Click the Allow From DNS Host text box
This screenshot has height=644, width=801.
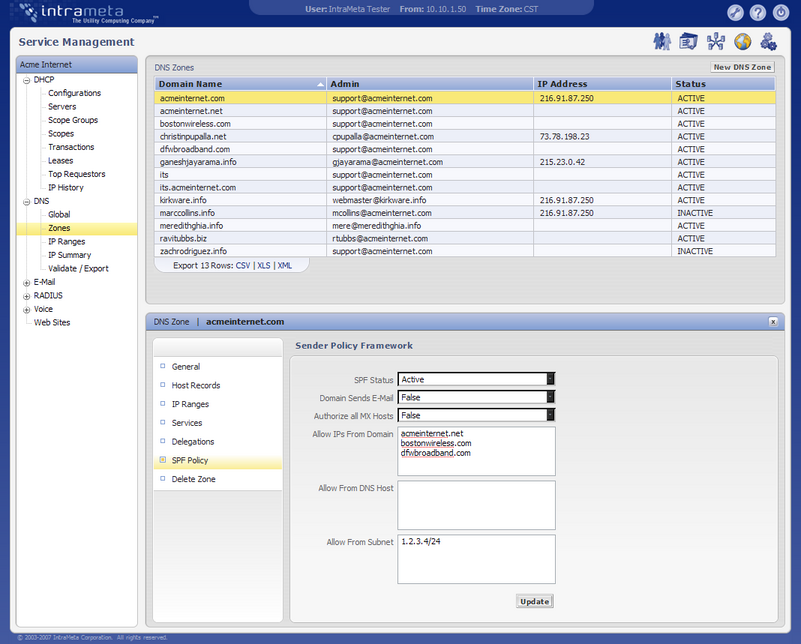tap(476, 505)
